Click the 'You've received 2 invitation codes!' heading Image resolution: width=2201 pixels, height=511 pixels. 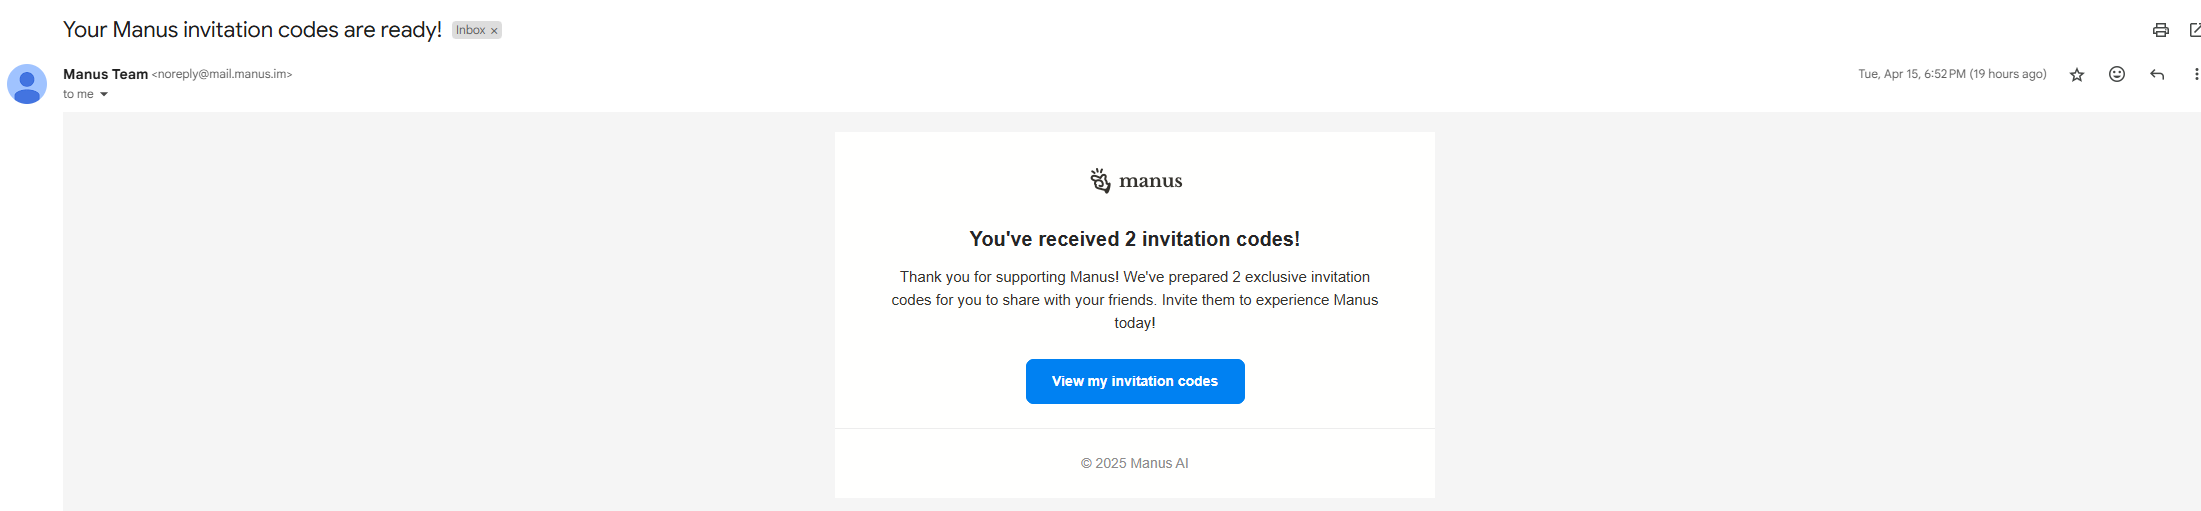coord(1135,239)
